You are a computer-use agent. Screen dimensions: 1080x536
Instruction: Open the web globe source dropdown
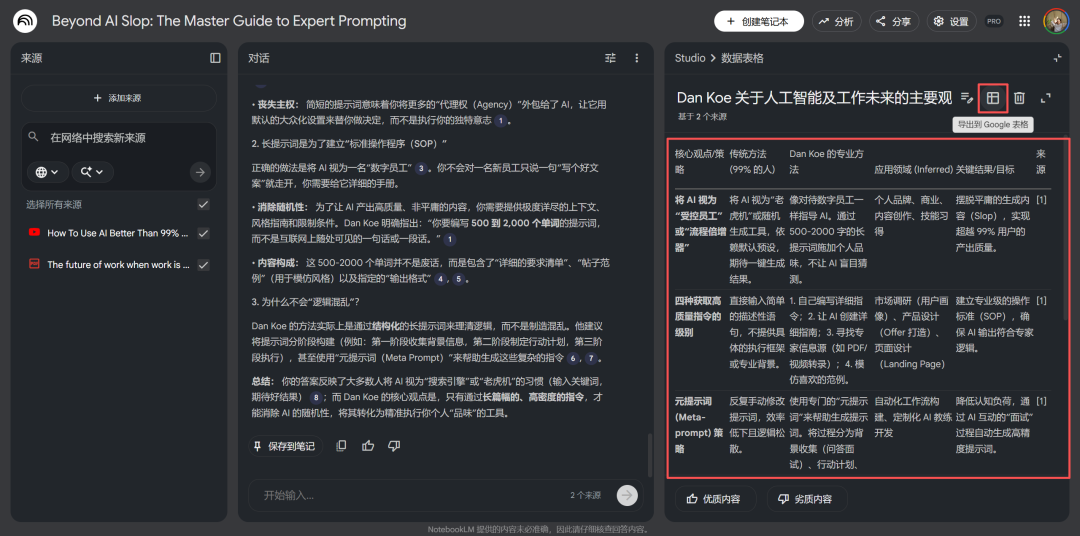tap(47, 172)
